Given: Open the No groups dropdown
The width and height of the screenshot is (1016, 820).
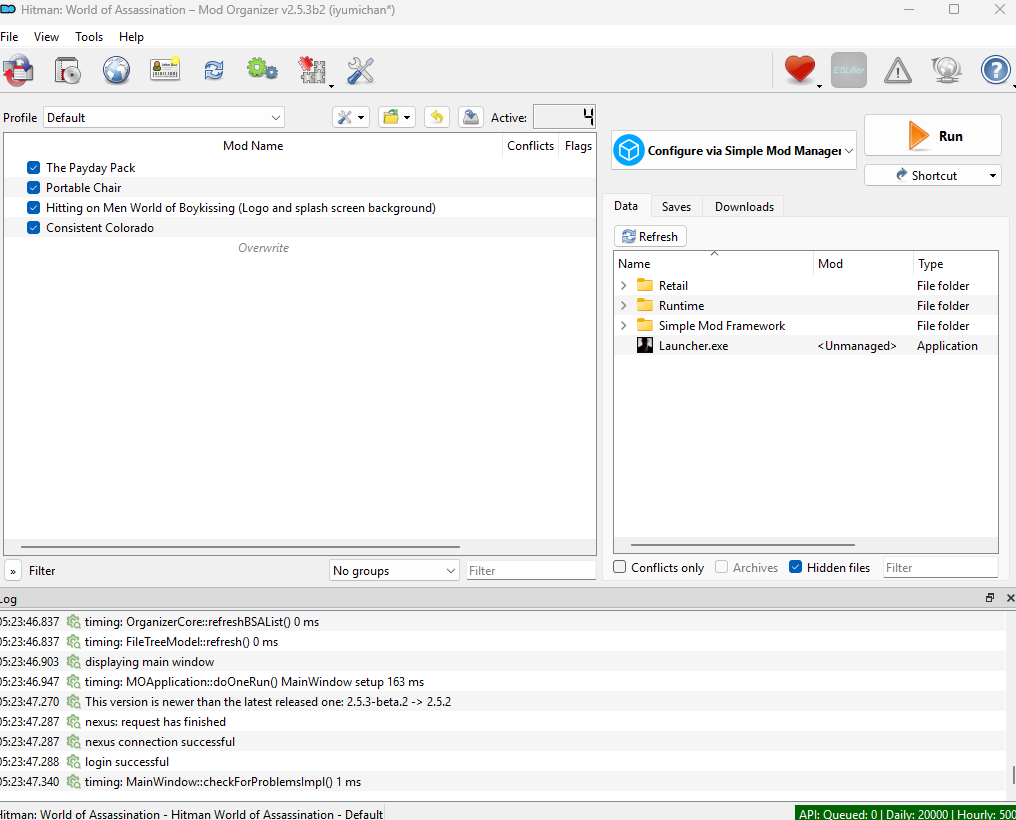Looking at the screenshot, I should [394, 571].
